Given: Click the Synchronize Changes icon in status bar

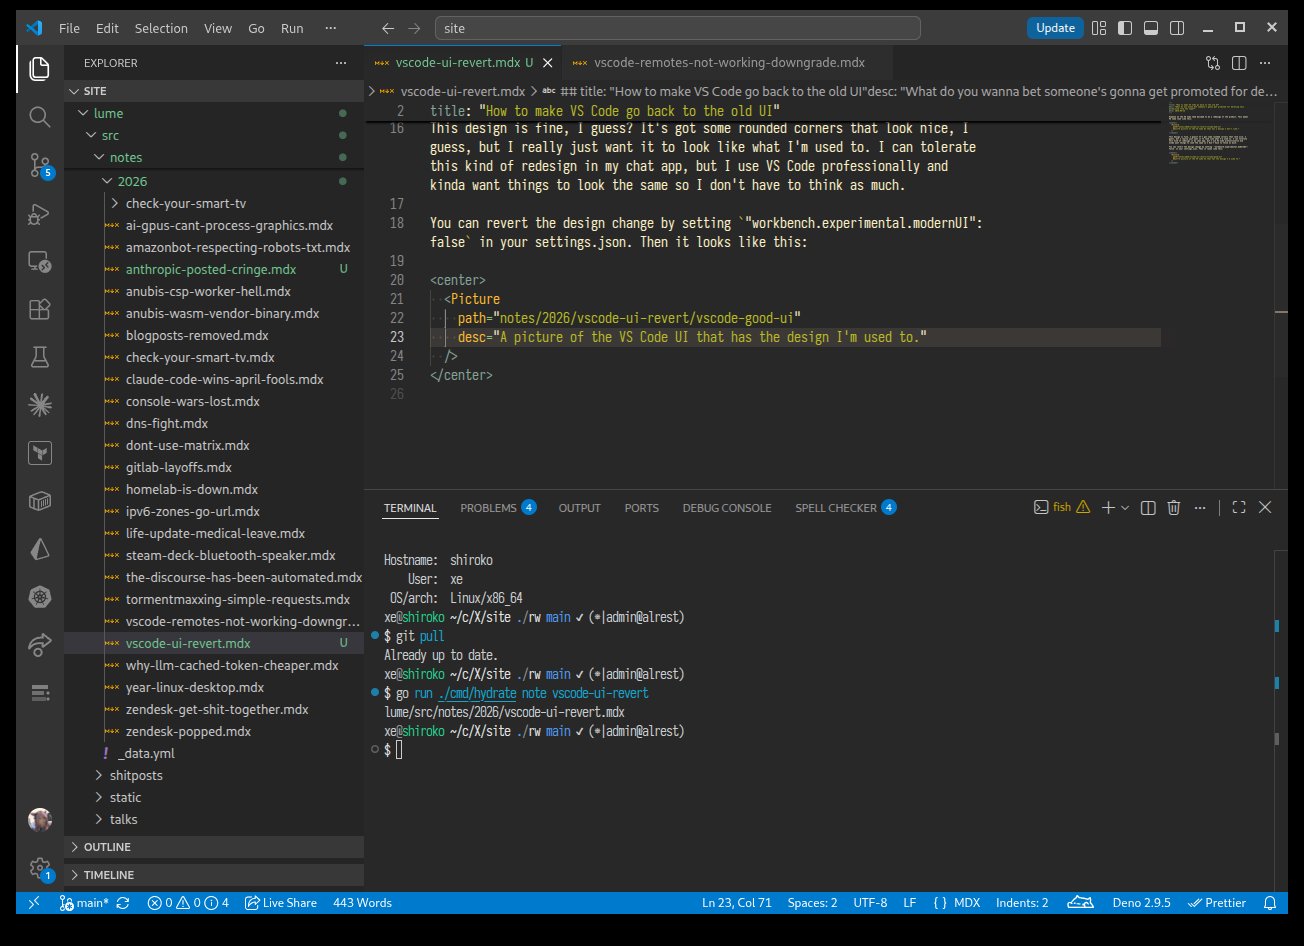Looking at the screenshot, I should (123, 903).
